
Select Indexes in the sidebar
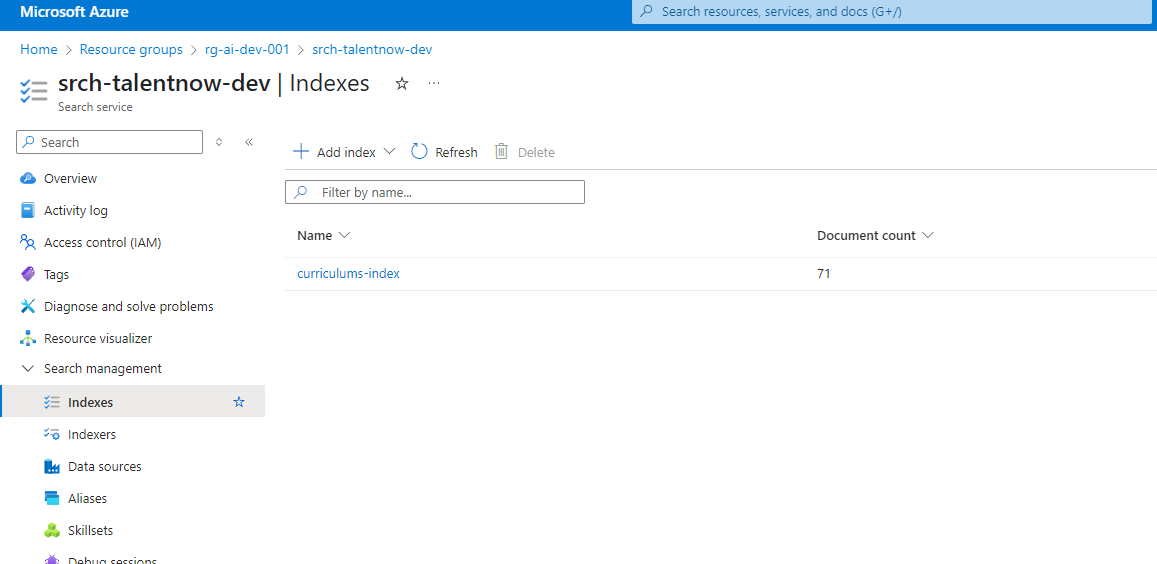click(x=133, y=402)
